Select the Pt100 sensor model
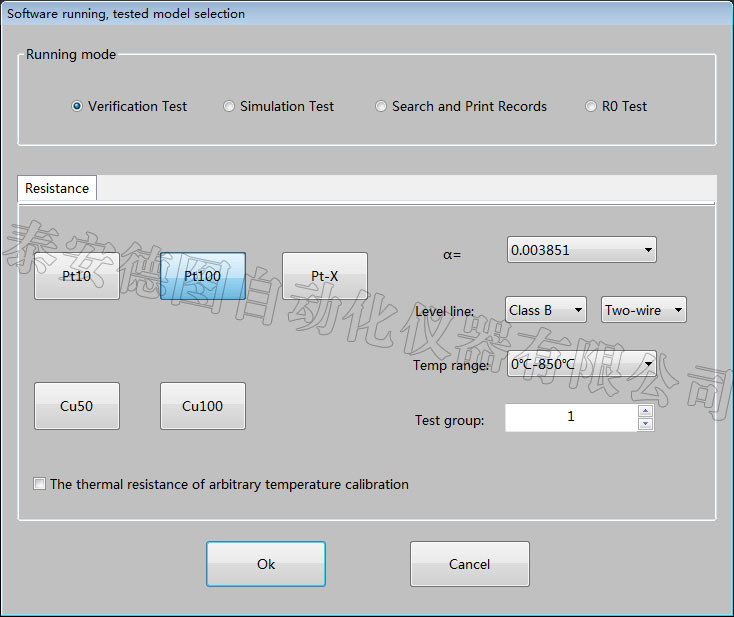 pos(203,276)
